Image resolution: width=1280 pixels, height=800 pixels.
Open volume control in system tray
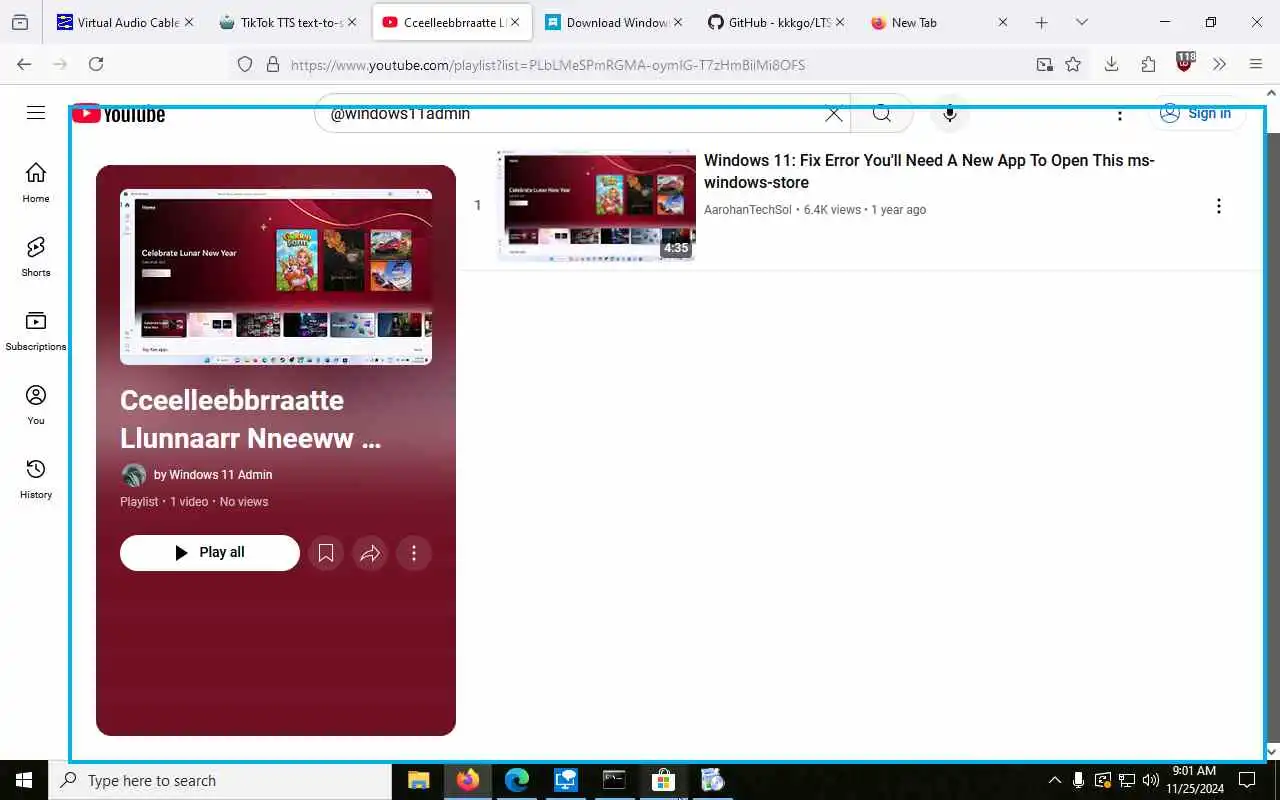point(1150,780)
